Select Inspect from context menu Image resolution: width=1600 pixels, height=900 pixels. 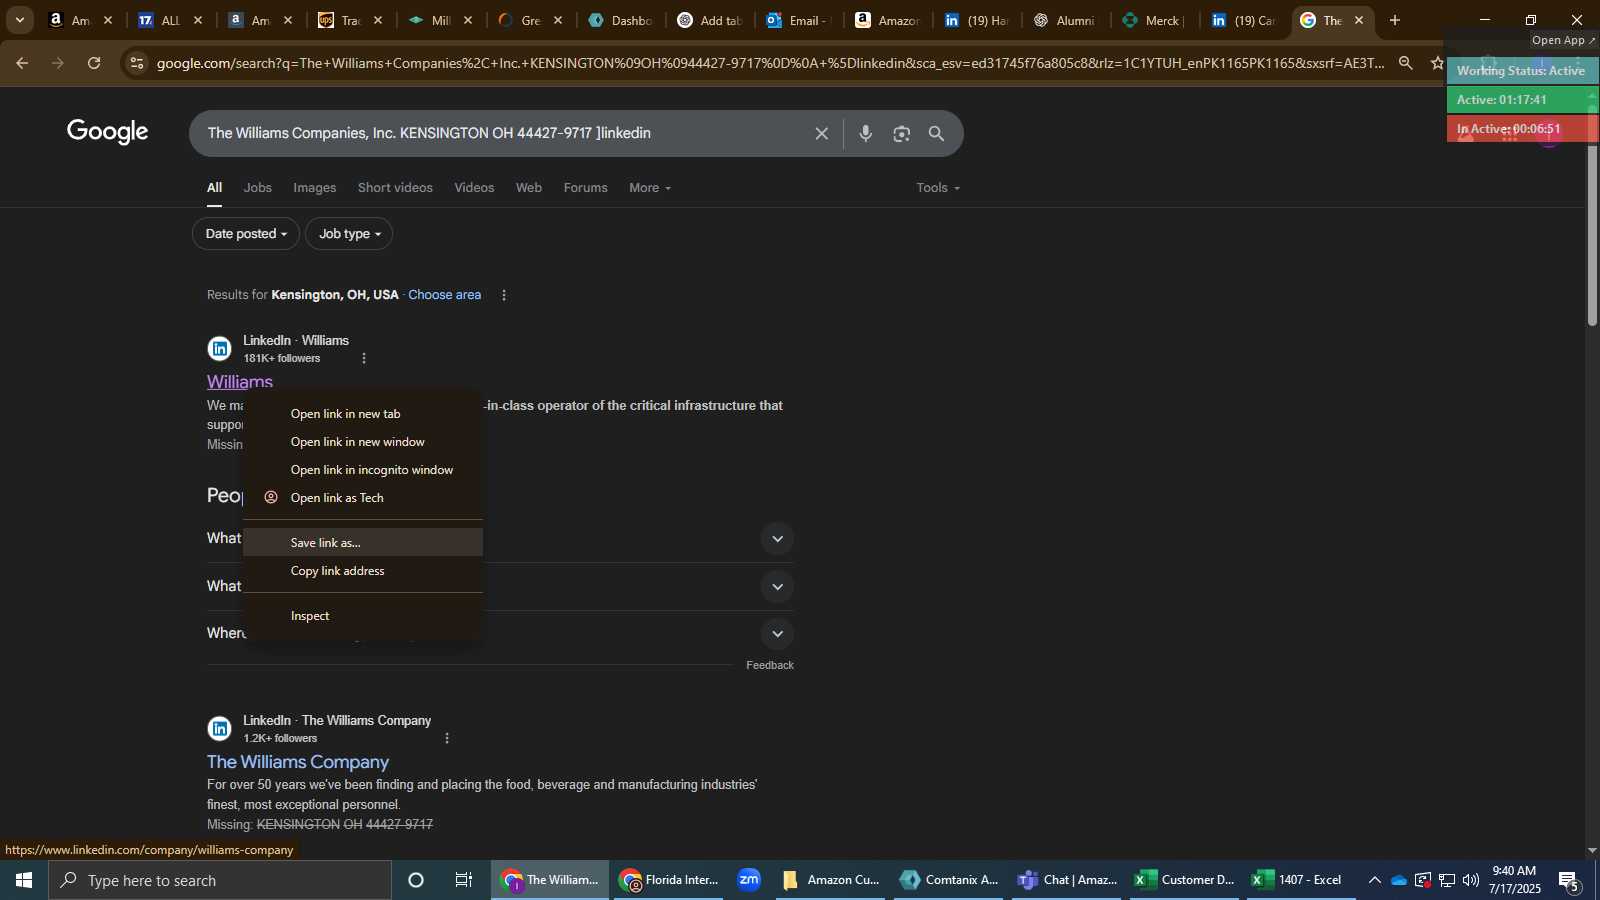pos(363,616)
